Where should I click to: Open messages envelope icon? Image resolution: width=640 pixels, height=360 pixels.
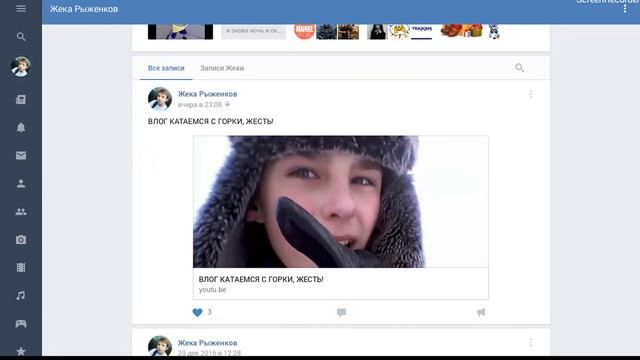[x=21, y=156]
